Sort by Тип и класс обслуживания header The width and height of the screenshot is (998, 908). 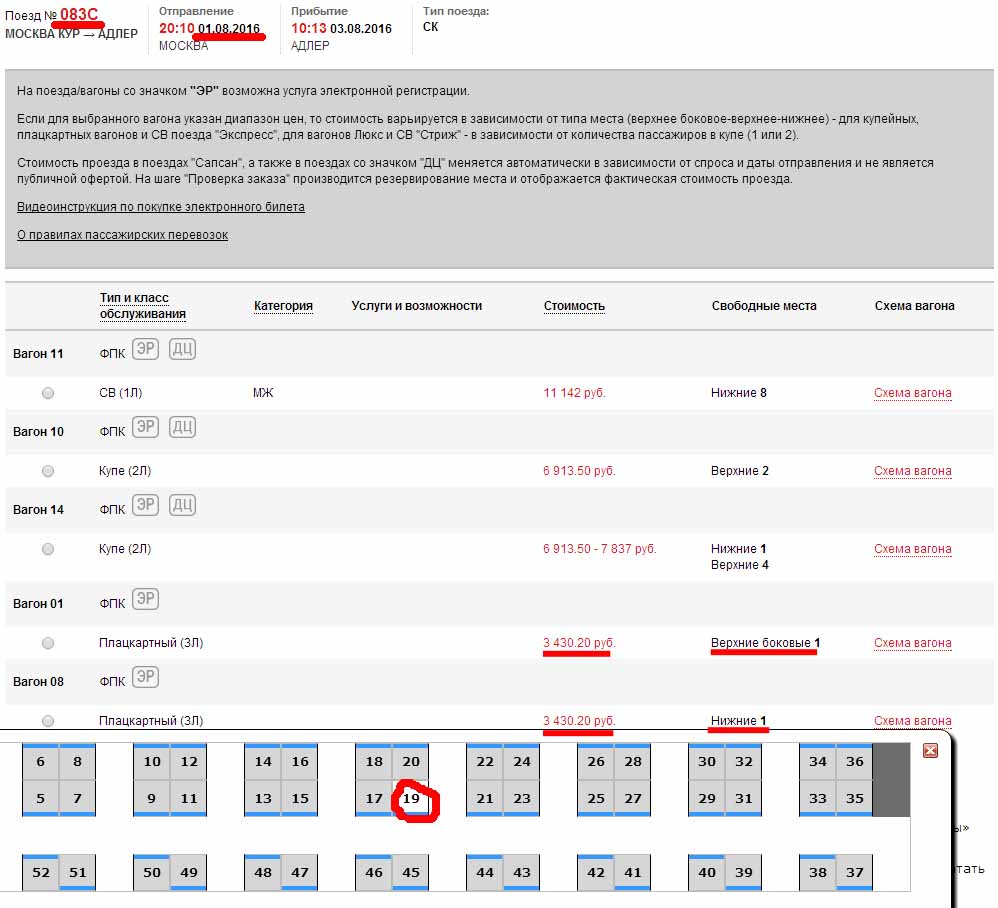coord(142,306)
